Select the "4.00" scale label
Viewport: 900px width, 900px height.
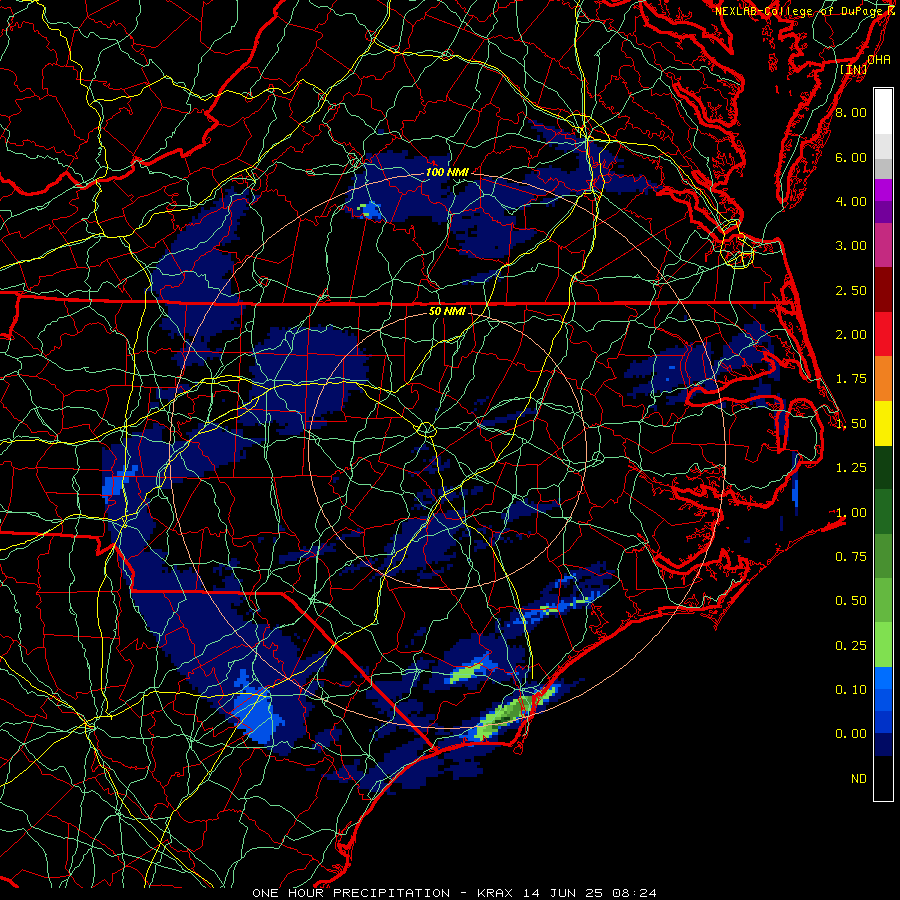[x=851, y=201]
